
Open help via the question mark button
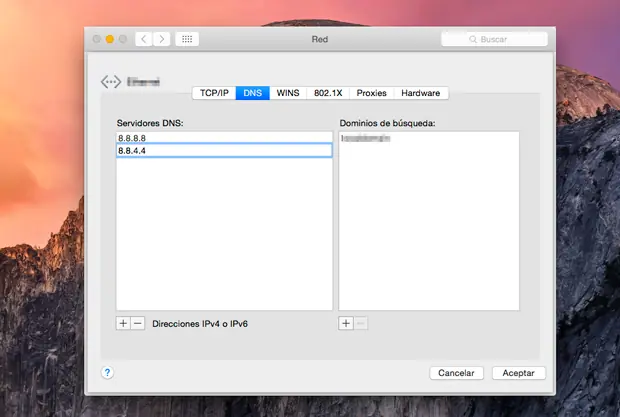[107, 372]
